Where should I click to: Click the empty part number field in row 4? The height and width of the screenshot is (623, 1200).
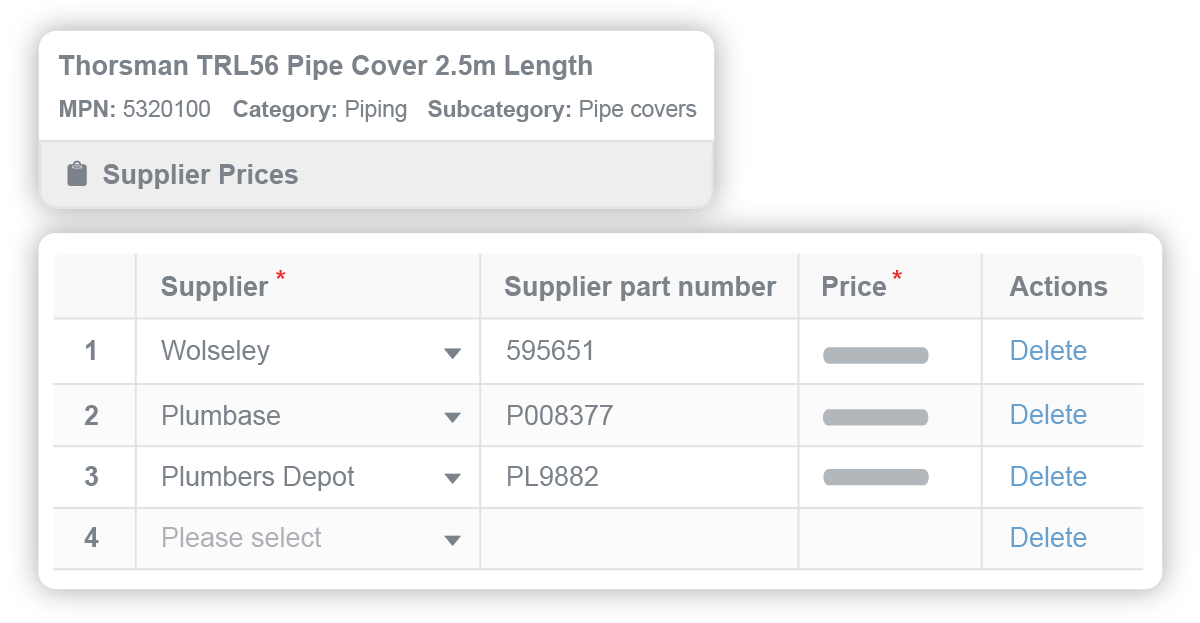coord(600,538)
